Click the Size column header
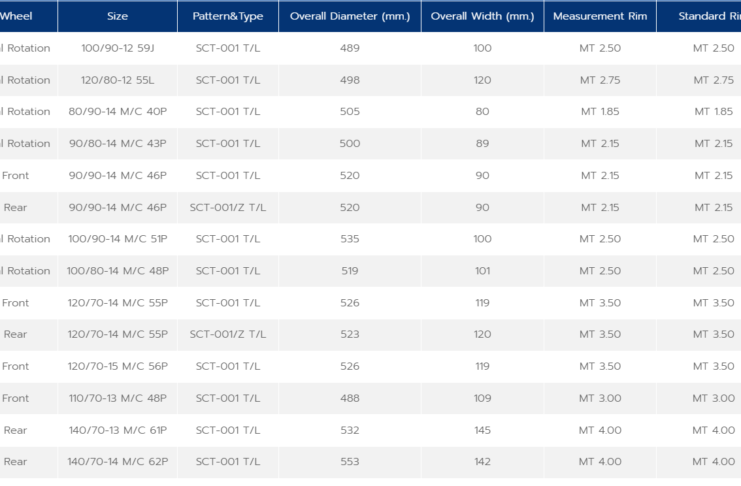Image resolution: width=741 pixels, height=486 pixels. (117, 16)
